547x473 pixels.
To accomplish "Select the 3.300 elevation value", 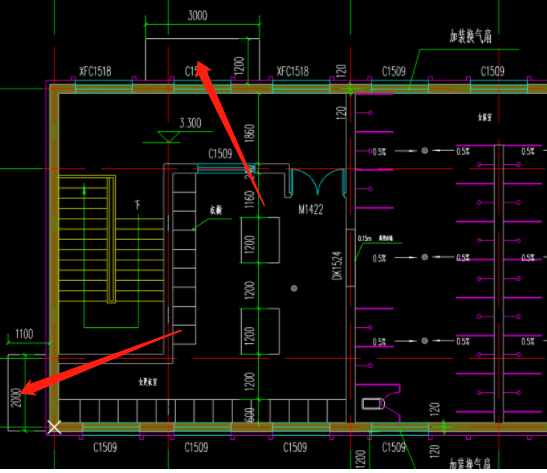I will click(x=190, y=123).
